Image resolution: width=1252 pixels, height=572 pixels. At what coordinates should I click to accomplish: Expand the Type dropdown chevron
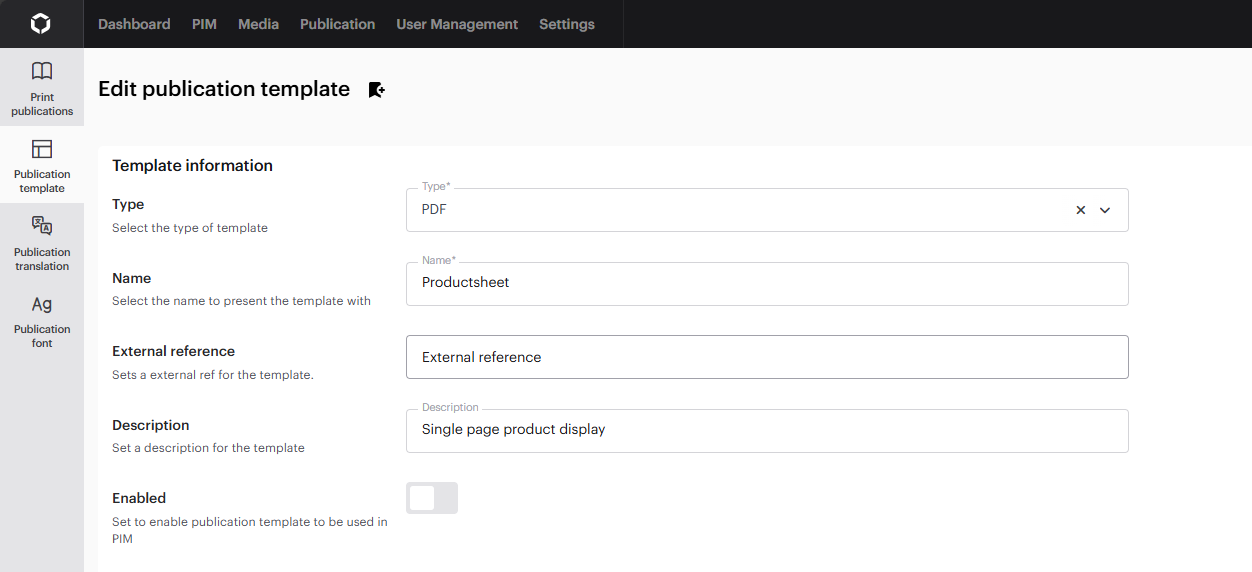click(x=1105, y=210)
